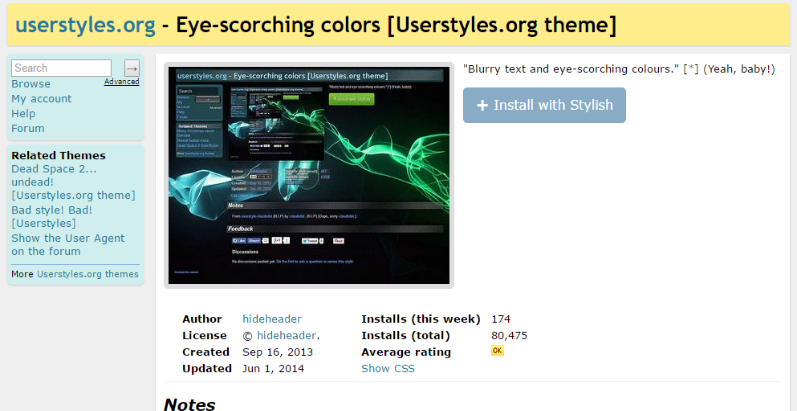
Task: Open My account page
Action: (x=42, y=99)
